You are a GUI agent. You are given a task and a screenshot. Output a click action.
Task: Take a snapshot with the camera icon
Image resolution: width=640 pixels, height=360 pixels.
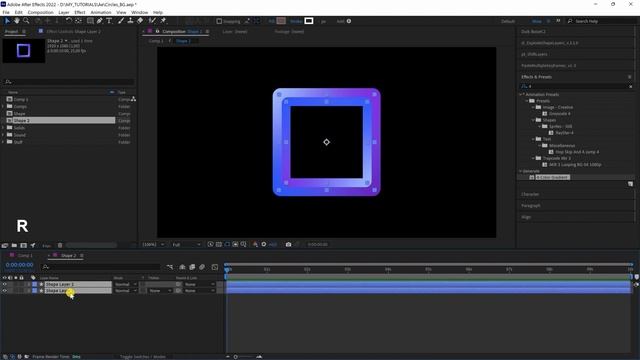(289, 244)
